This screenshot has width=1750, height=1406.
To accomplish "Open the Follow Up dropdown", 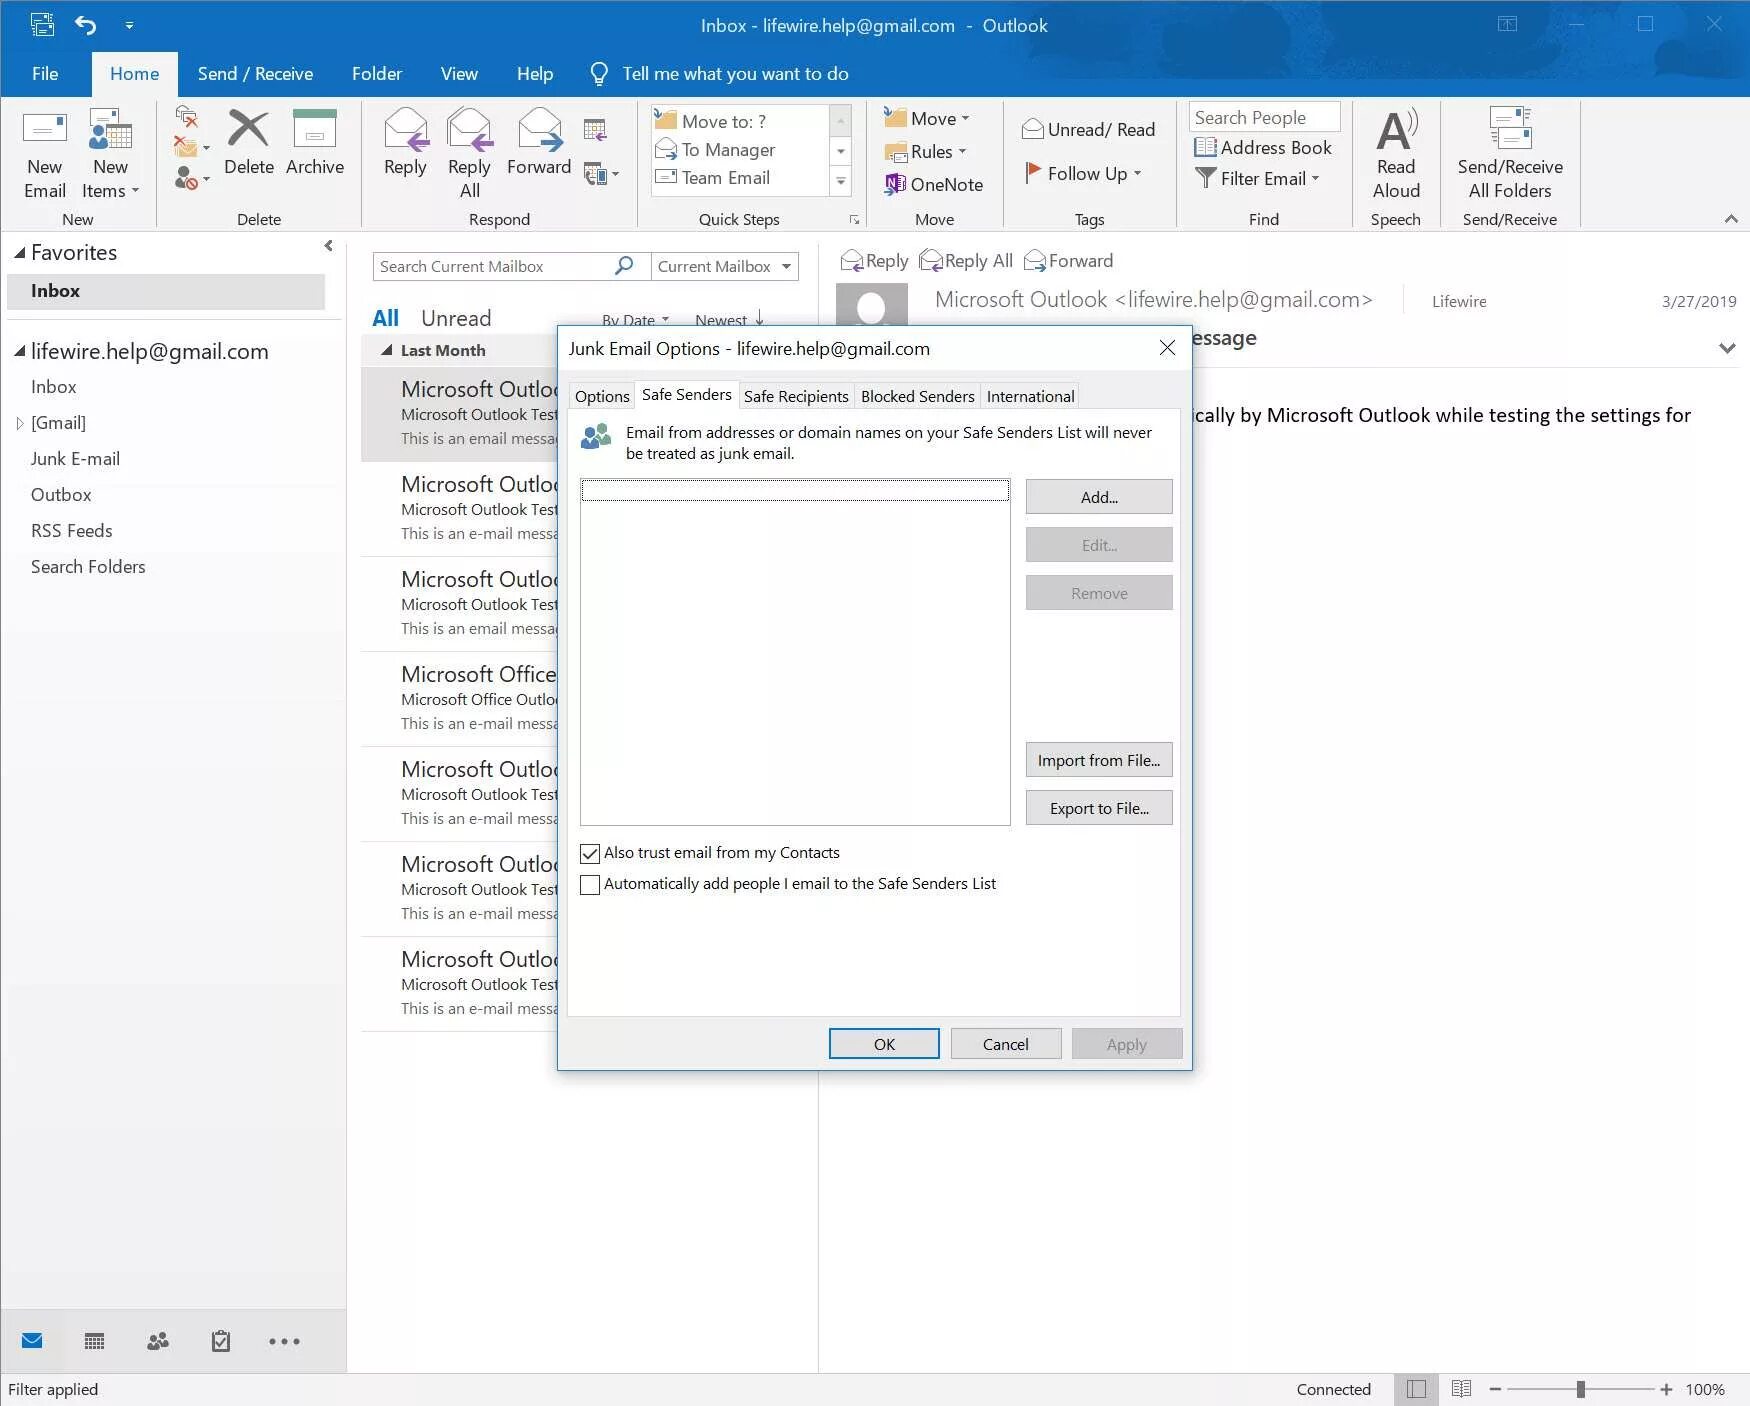I will coord(1083,173).
